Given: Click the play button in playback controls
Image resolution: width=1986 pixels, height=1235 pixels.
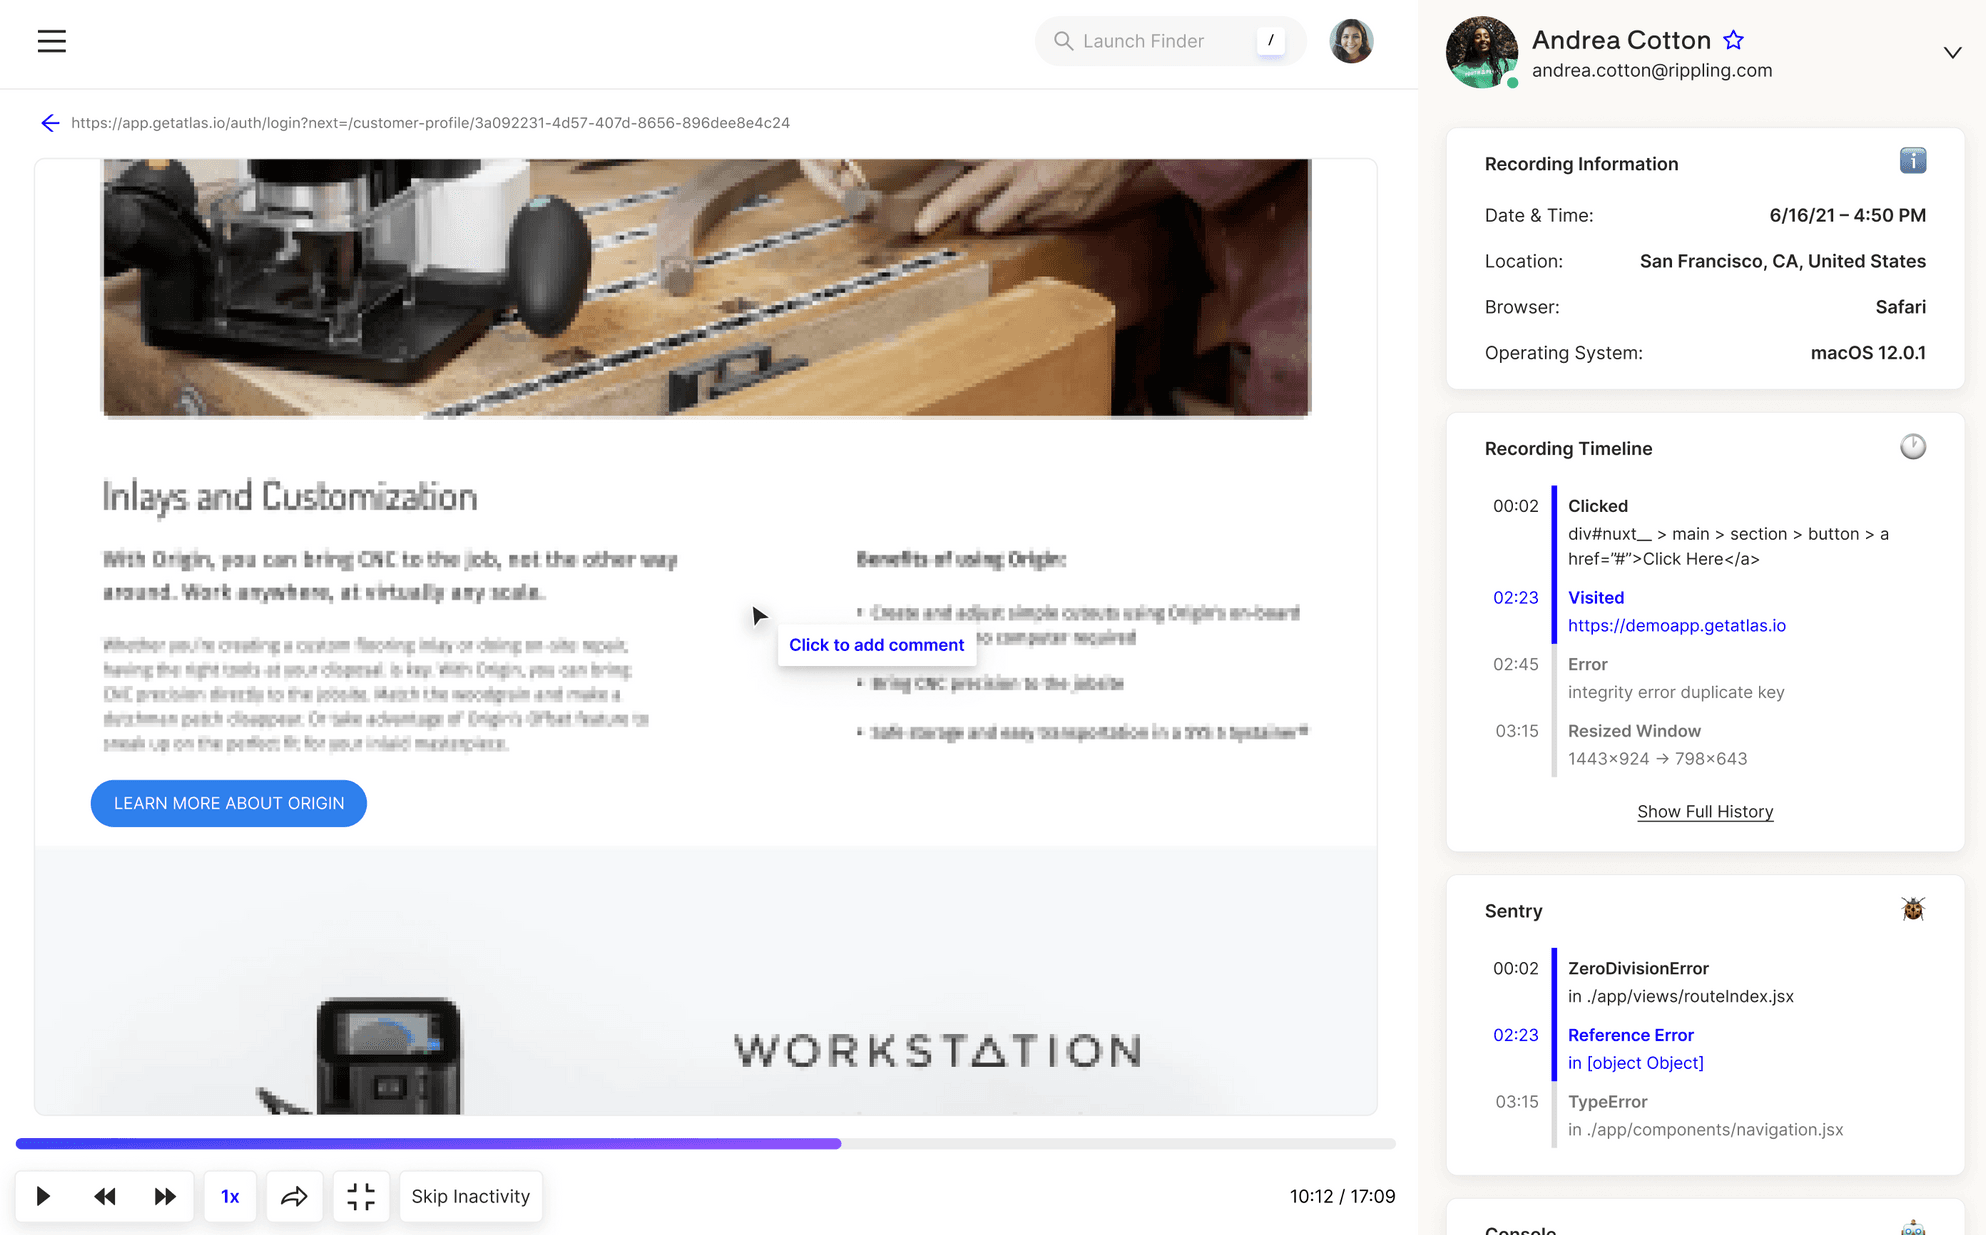Looking at the screenshot, I should tap(43, 1195).
